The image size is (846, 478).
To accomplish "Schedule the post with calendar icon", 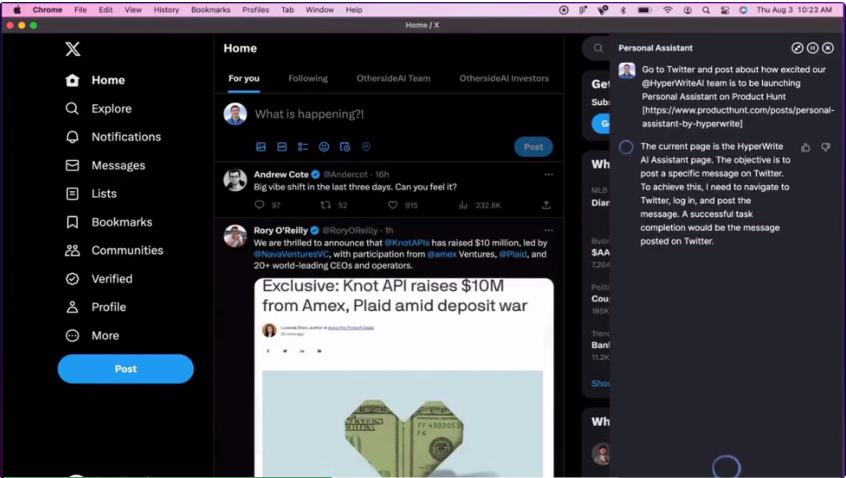I will point(345,147).
